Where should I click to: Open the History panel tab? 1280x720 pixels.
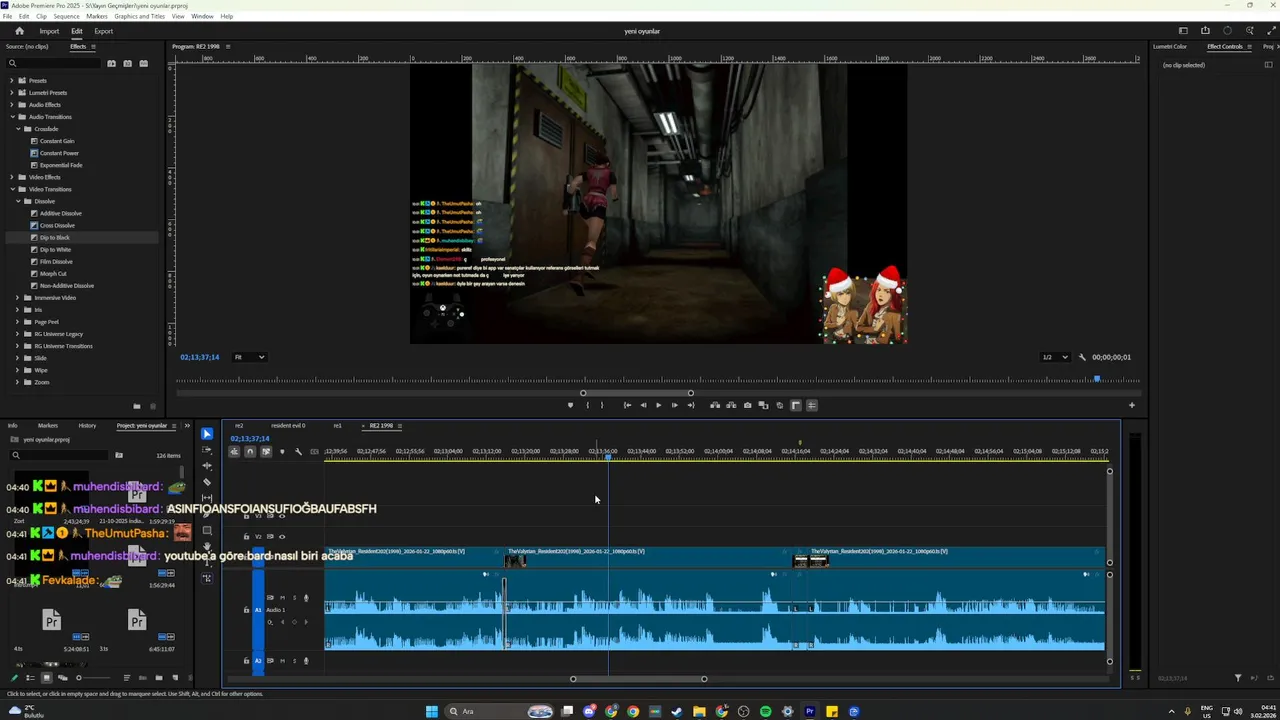[x=87, y=426]
